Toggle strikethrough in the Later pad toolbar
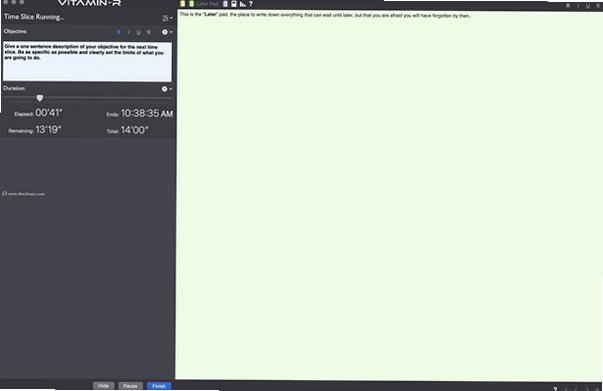This screenshot has width=603, height=391. coord(598,5)
